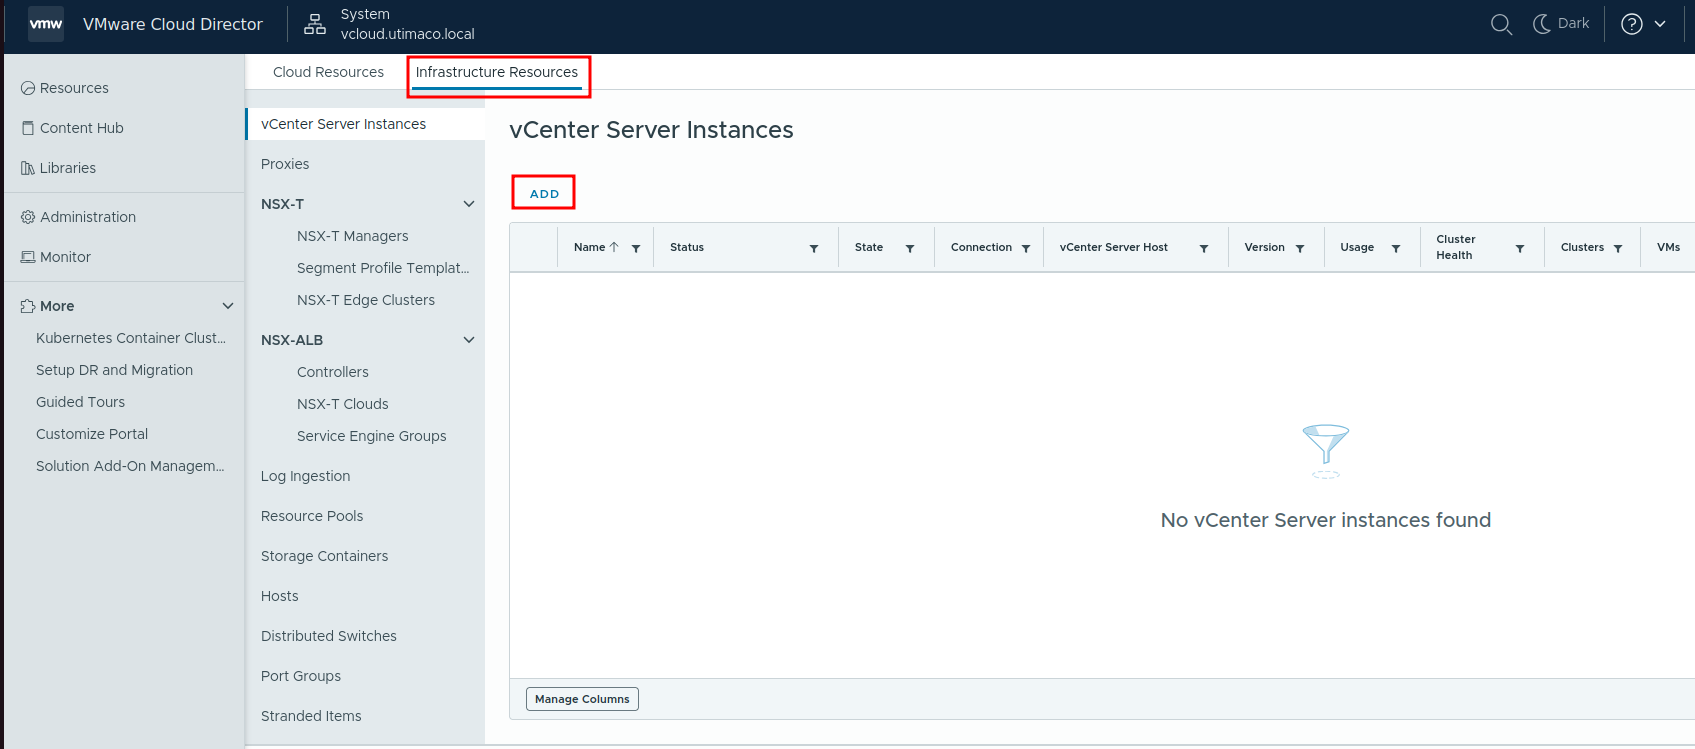This screenshot has width=1695, height=749.
Task: Go to Monitor
Action: [x=65, y=257]
